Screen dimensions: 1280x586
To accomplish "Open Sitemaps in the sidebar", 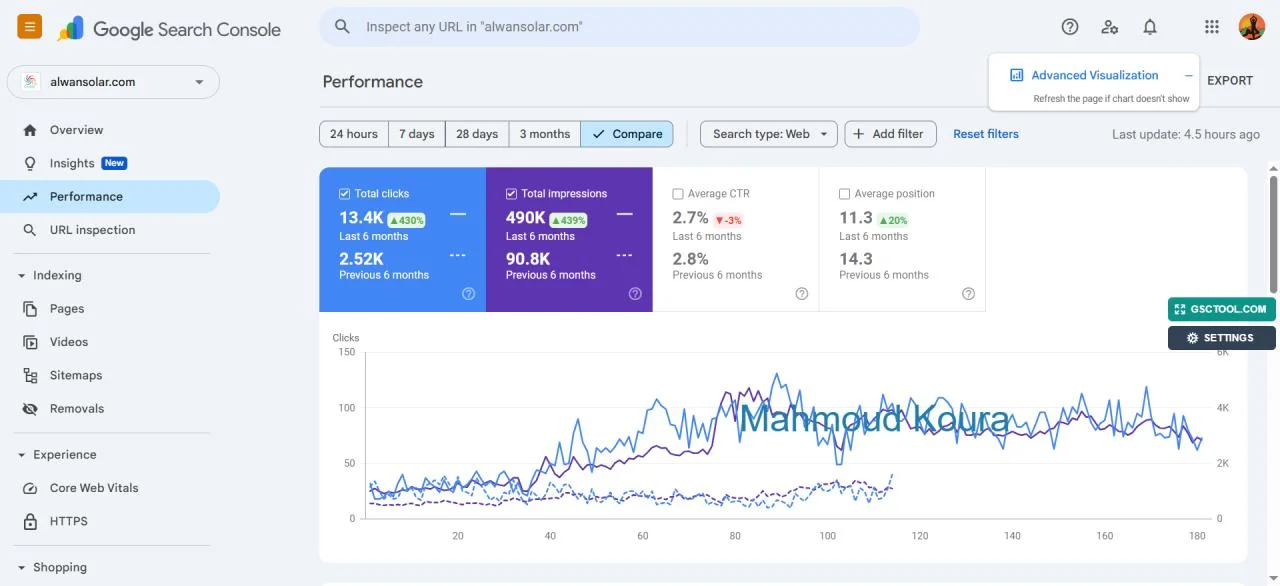I will (110, 375).
